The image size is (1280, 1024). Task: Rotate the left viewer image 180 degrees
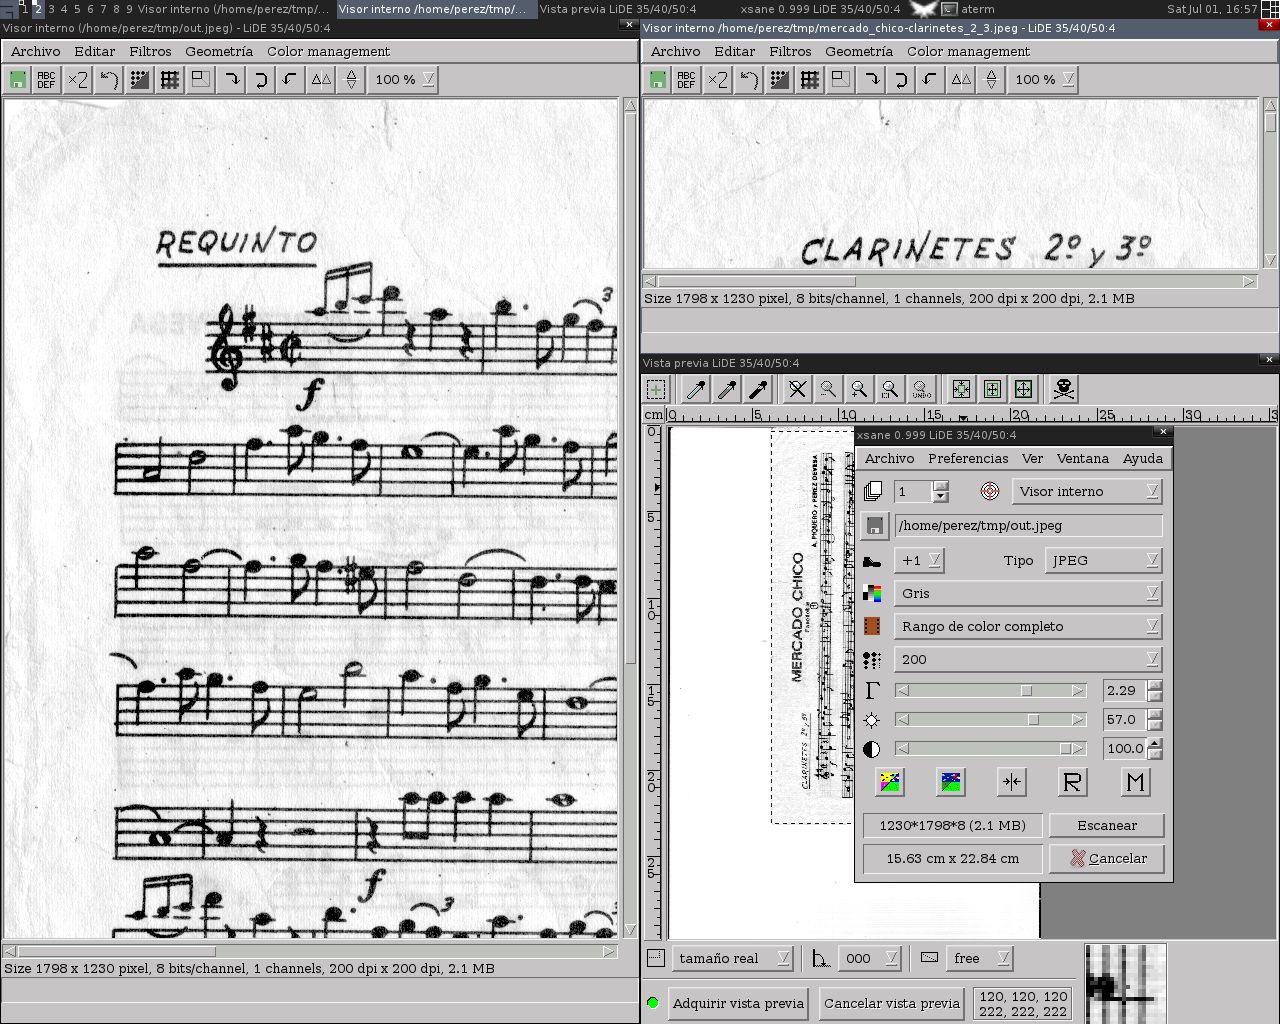pyautogui.click(x=261, y=80)
